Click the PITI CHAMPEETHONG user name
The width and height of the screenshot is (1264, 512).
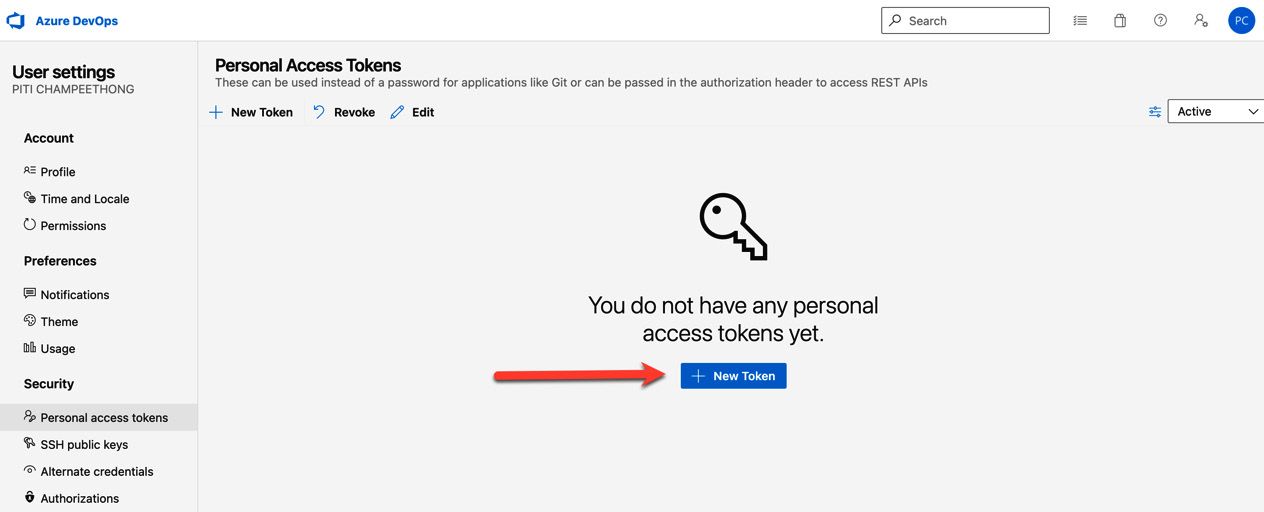[73, 90]
